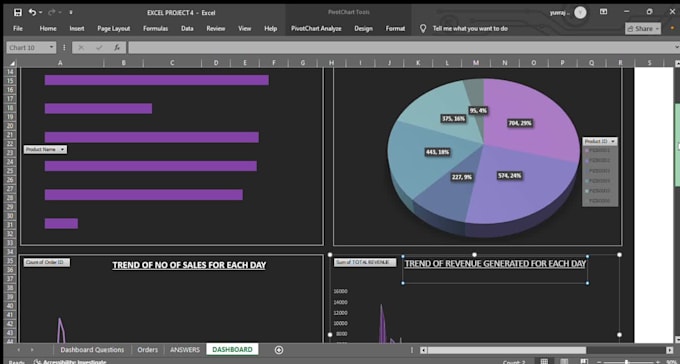Click the longest purple bar in bar chart
This screenshot has height=364, width=680.
tap(157, 80)
